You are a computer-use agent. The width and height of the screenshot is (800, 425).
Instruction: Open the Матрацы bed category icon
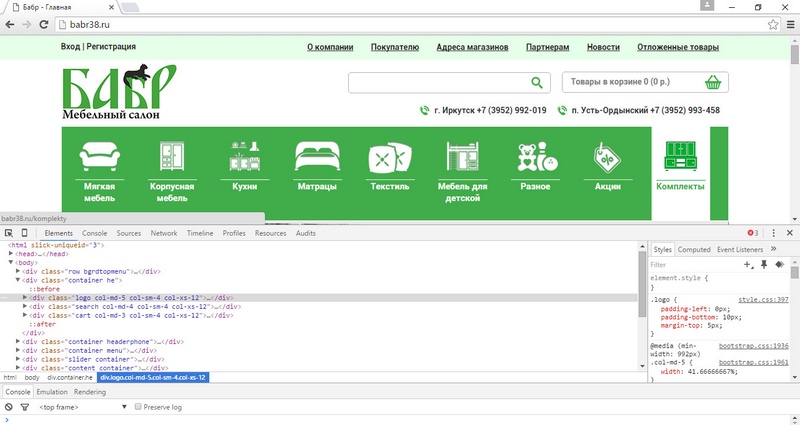(317, 156)
